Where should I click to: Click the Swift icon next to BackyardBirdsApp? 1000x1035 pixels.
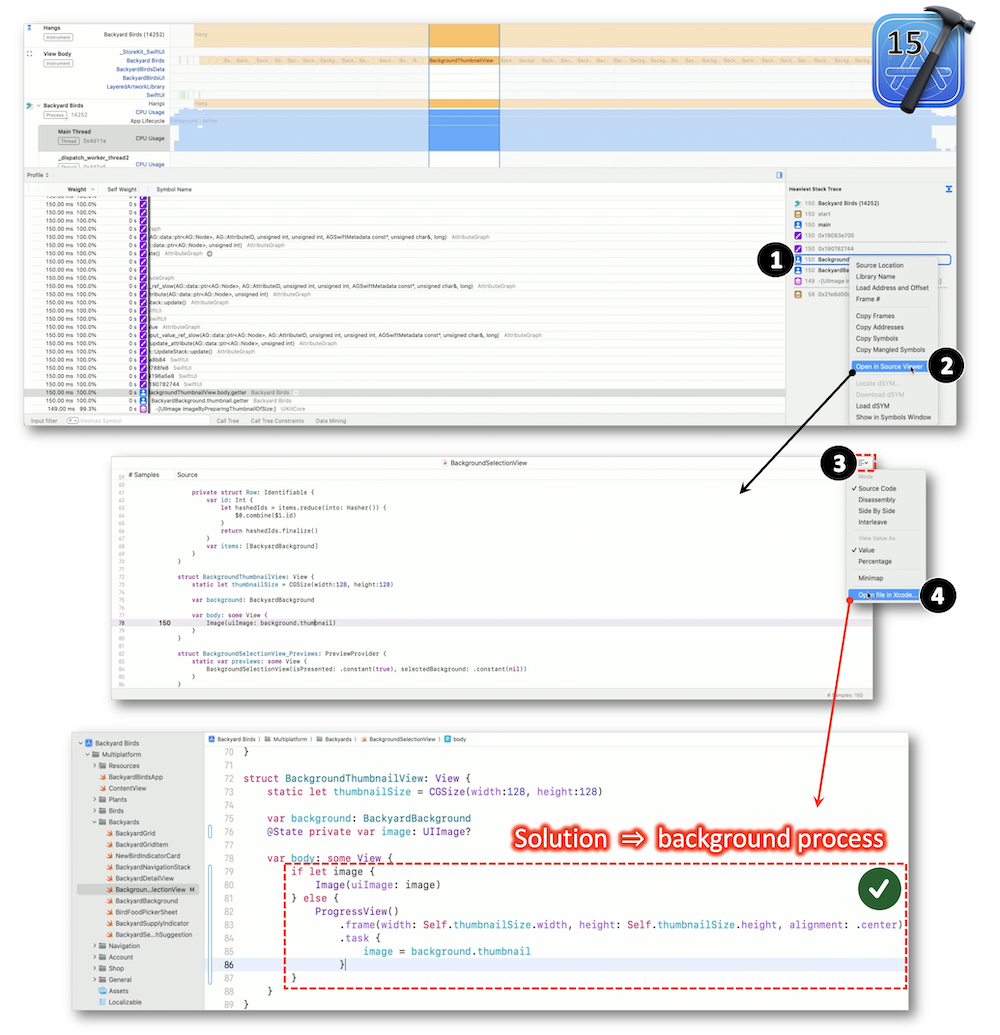click(102, 777)
